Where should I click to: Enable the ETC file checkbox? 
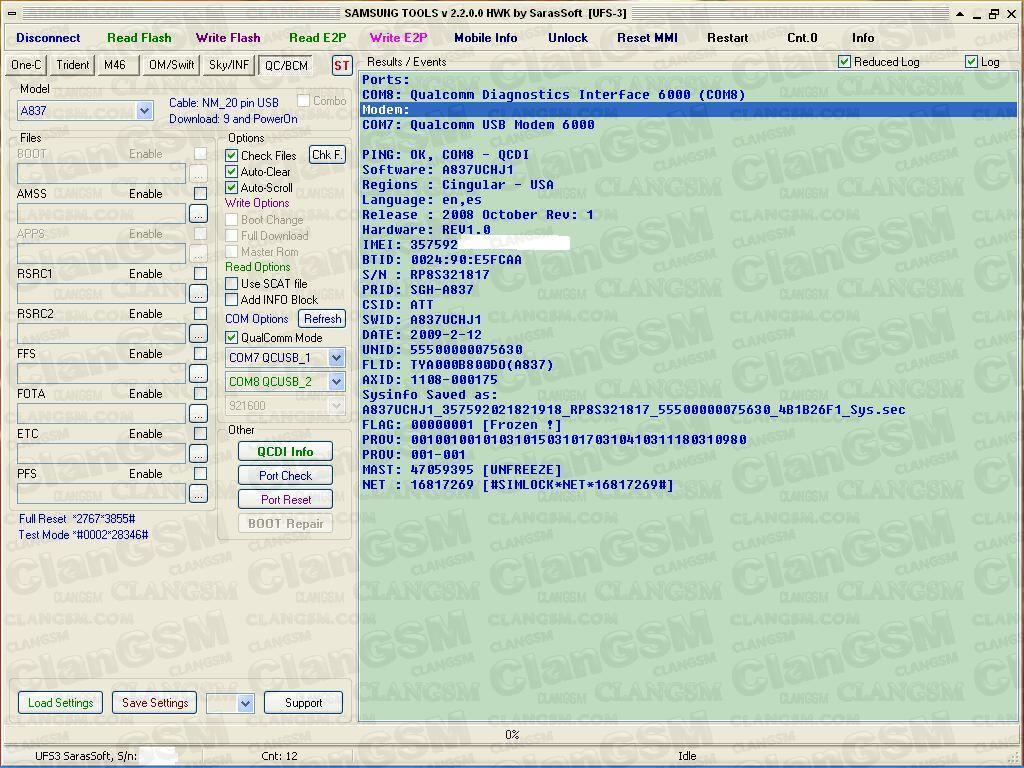pyautogui.click(x=200, y=434)
